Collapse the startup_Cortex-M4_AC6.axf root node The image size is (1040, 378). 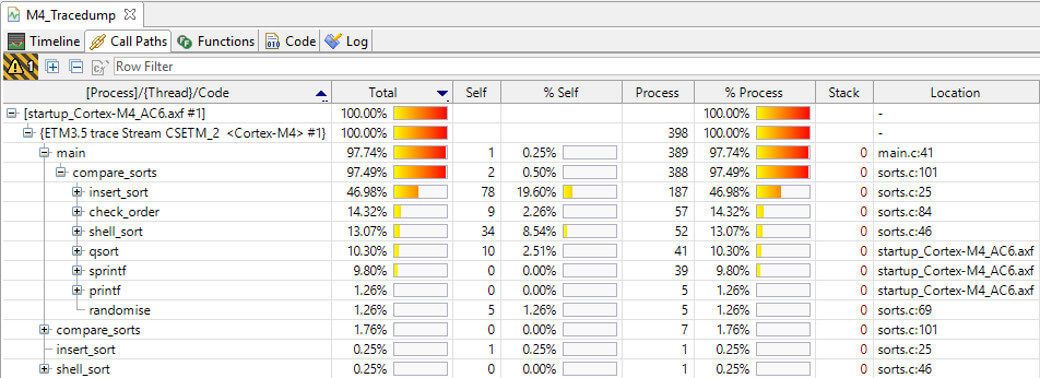(11, 113)
